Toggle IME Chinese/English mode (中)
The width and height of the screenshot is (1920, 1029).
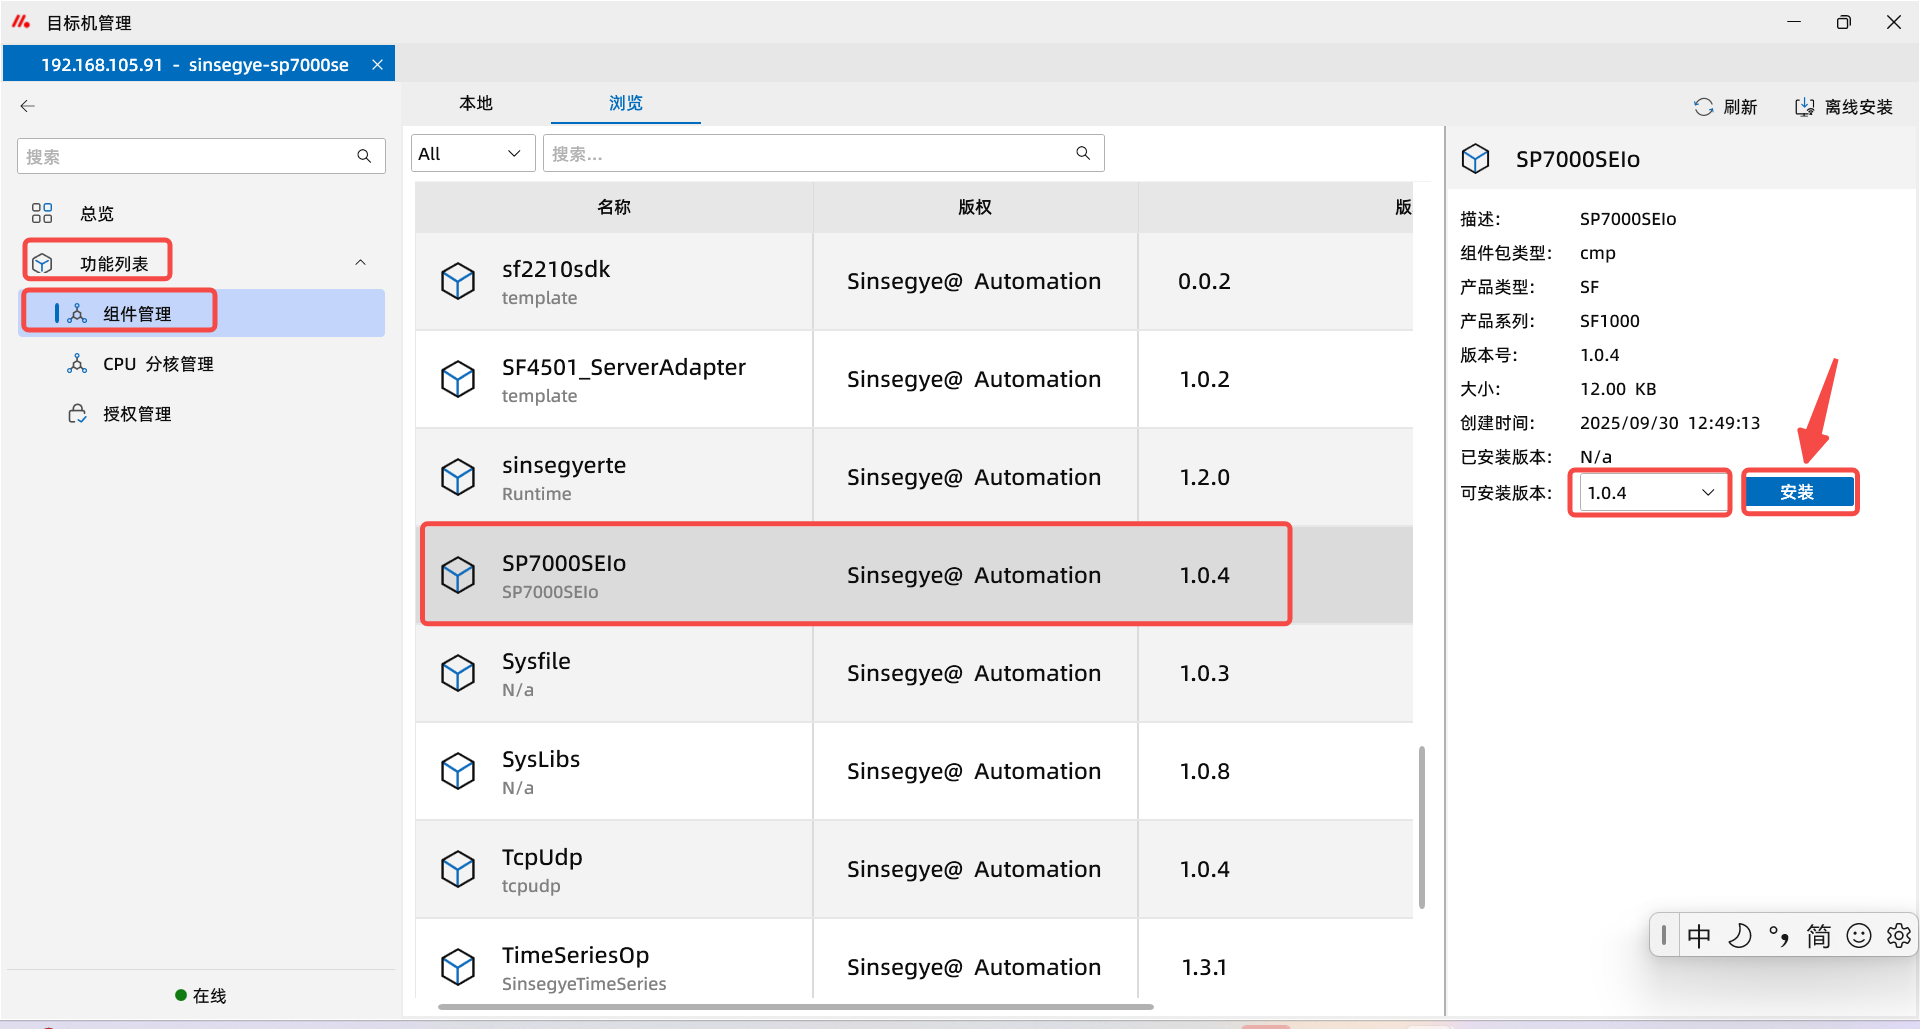(1699, 936)
